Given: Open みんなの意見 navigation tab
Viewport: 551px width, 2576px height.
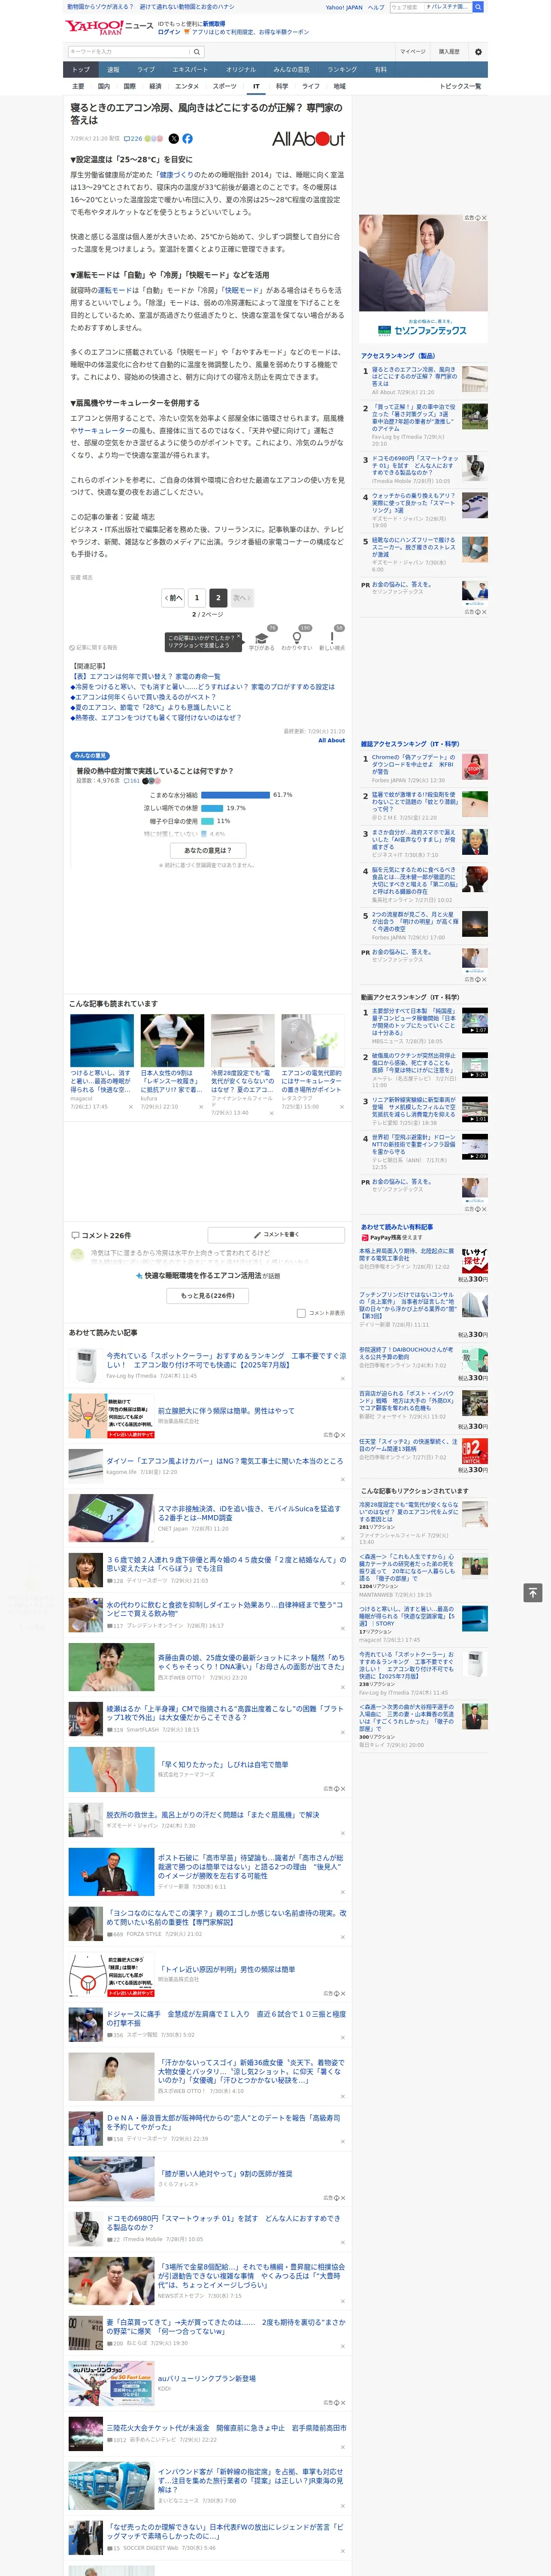Looking at the screenshot, I should click(291, 70).
